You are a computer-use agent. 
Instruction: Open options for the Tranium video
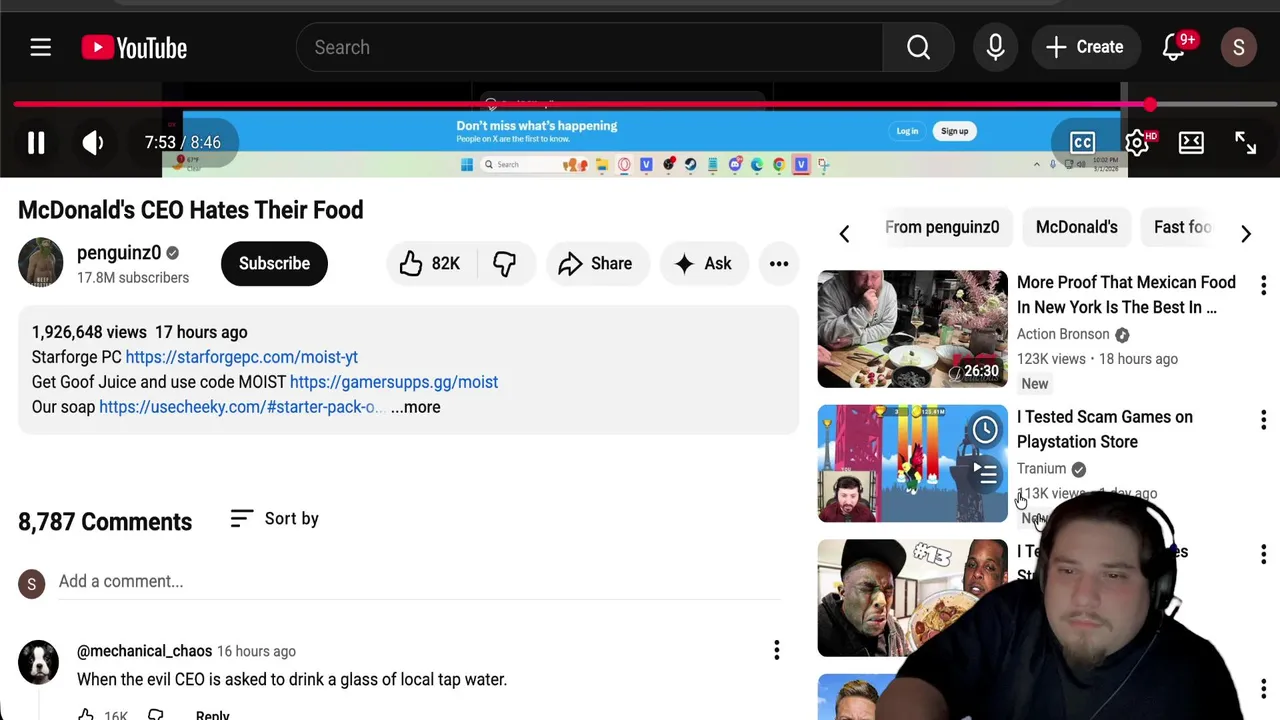click(1263, 420)
